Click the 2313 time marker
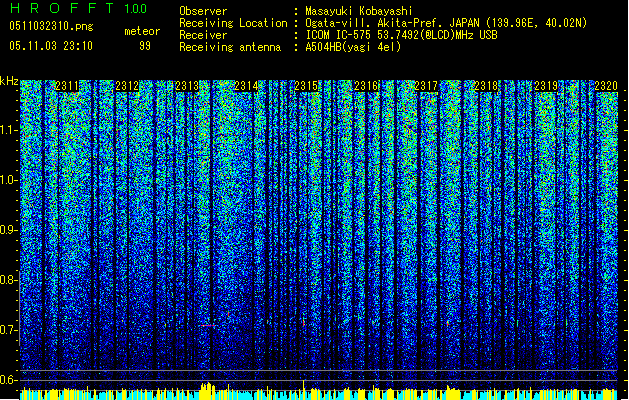This screenshot has width=629, height=400. pos(187,86)
